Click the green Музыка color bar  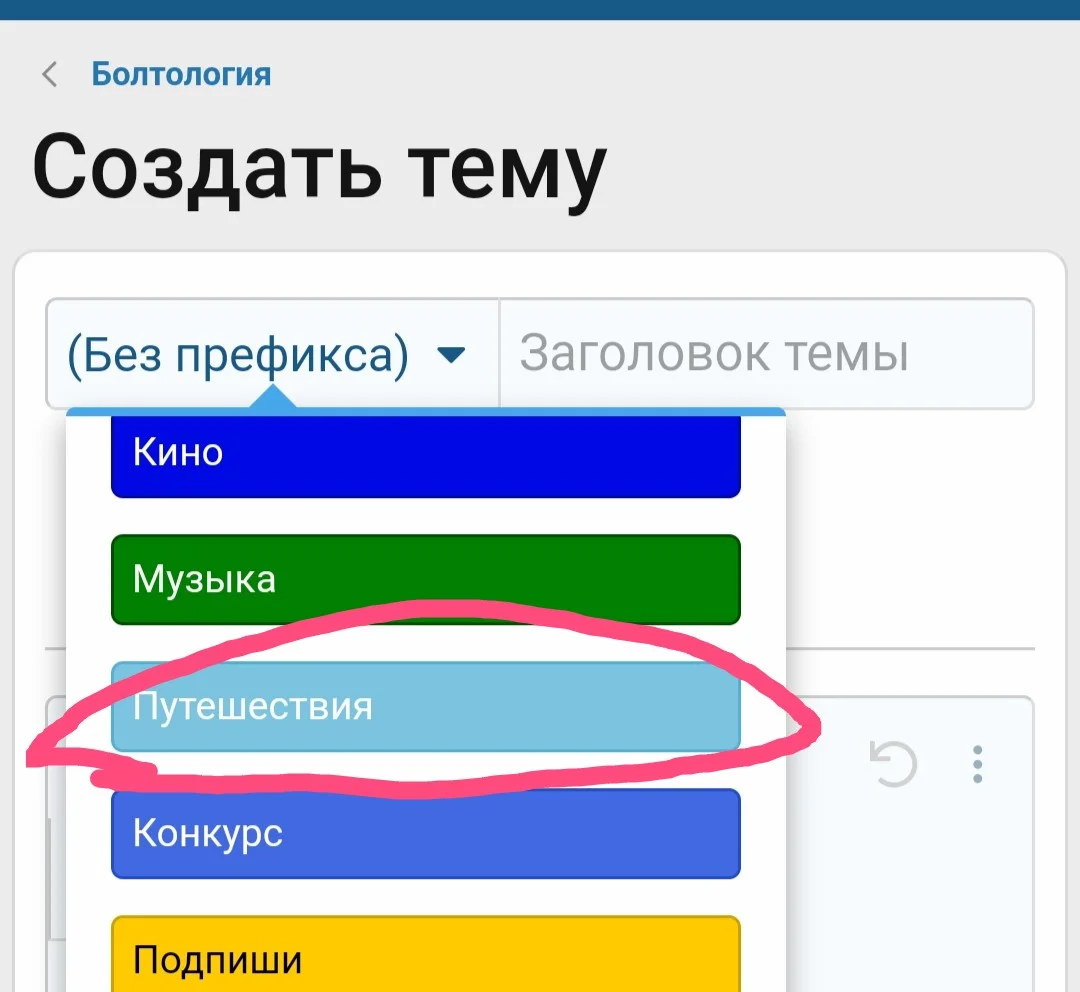point(425,580)
